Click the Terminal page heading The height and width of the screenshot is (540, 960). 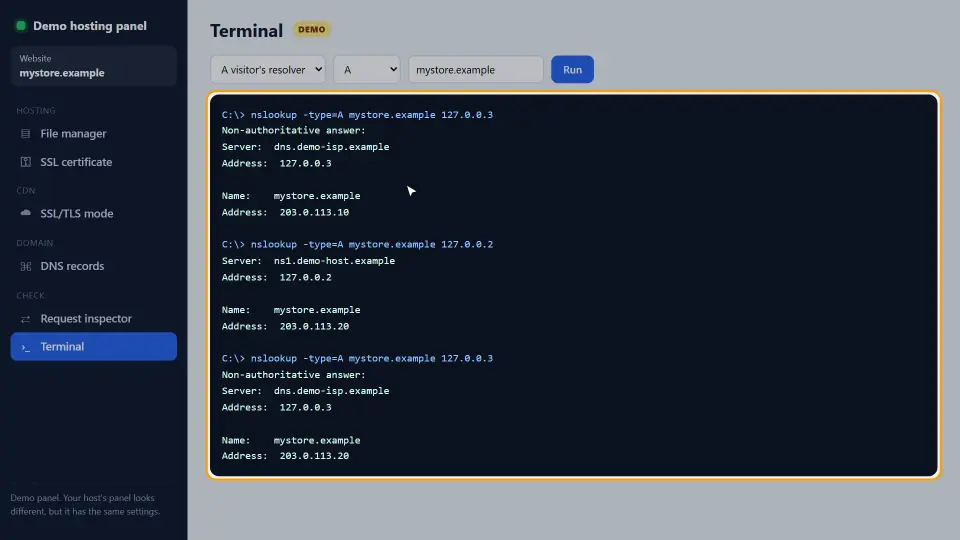[x=246, y=31]
